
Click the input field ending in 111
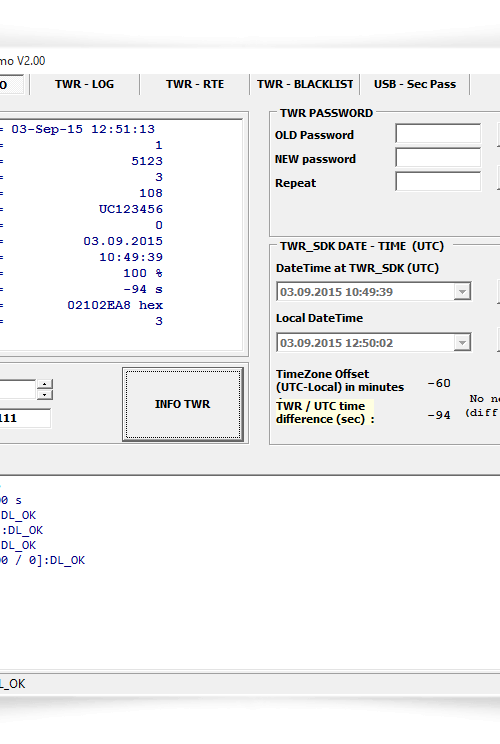pyautogui.click(x=25, y=418)
